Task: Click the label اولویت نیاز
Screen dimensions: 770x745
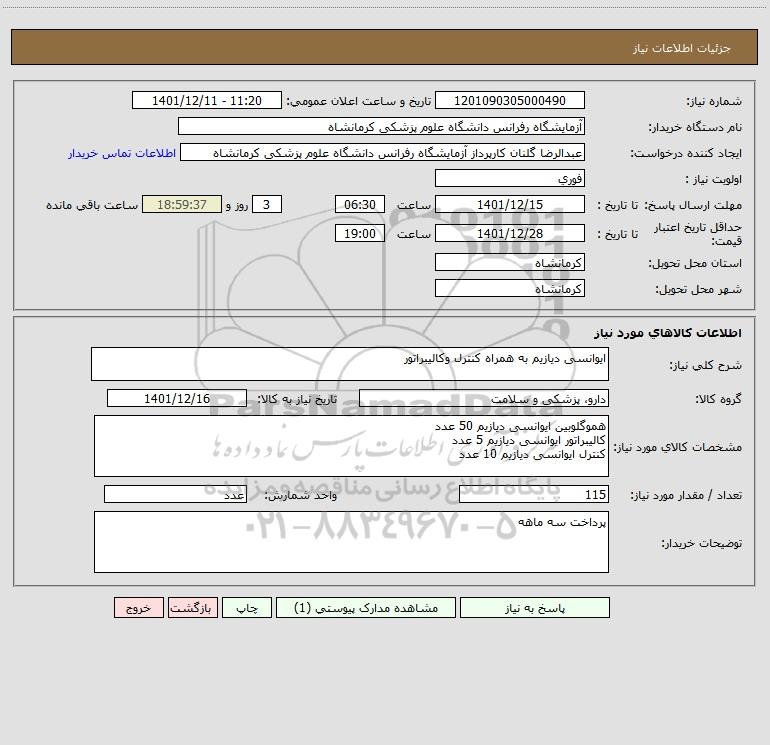Action: pyautogui.click(x=714, y=180)
